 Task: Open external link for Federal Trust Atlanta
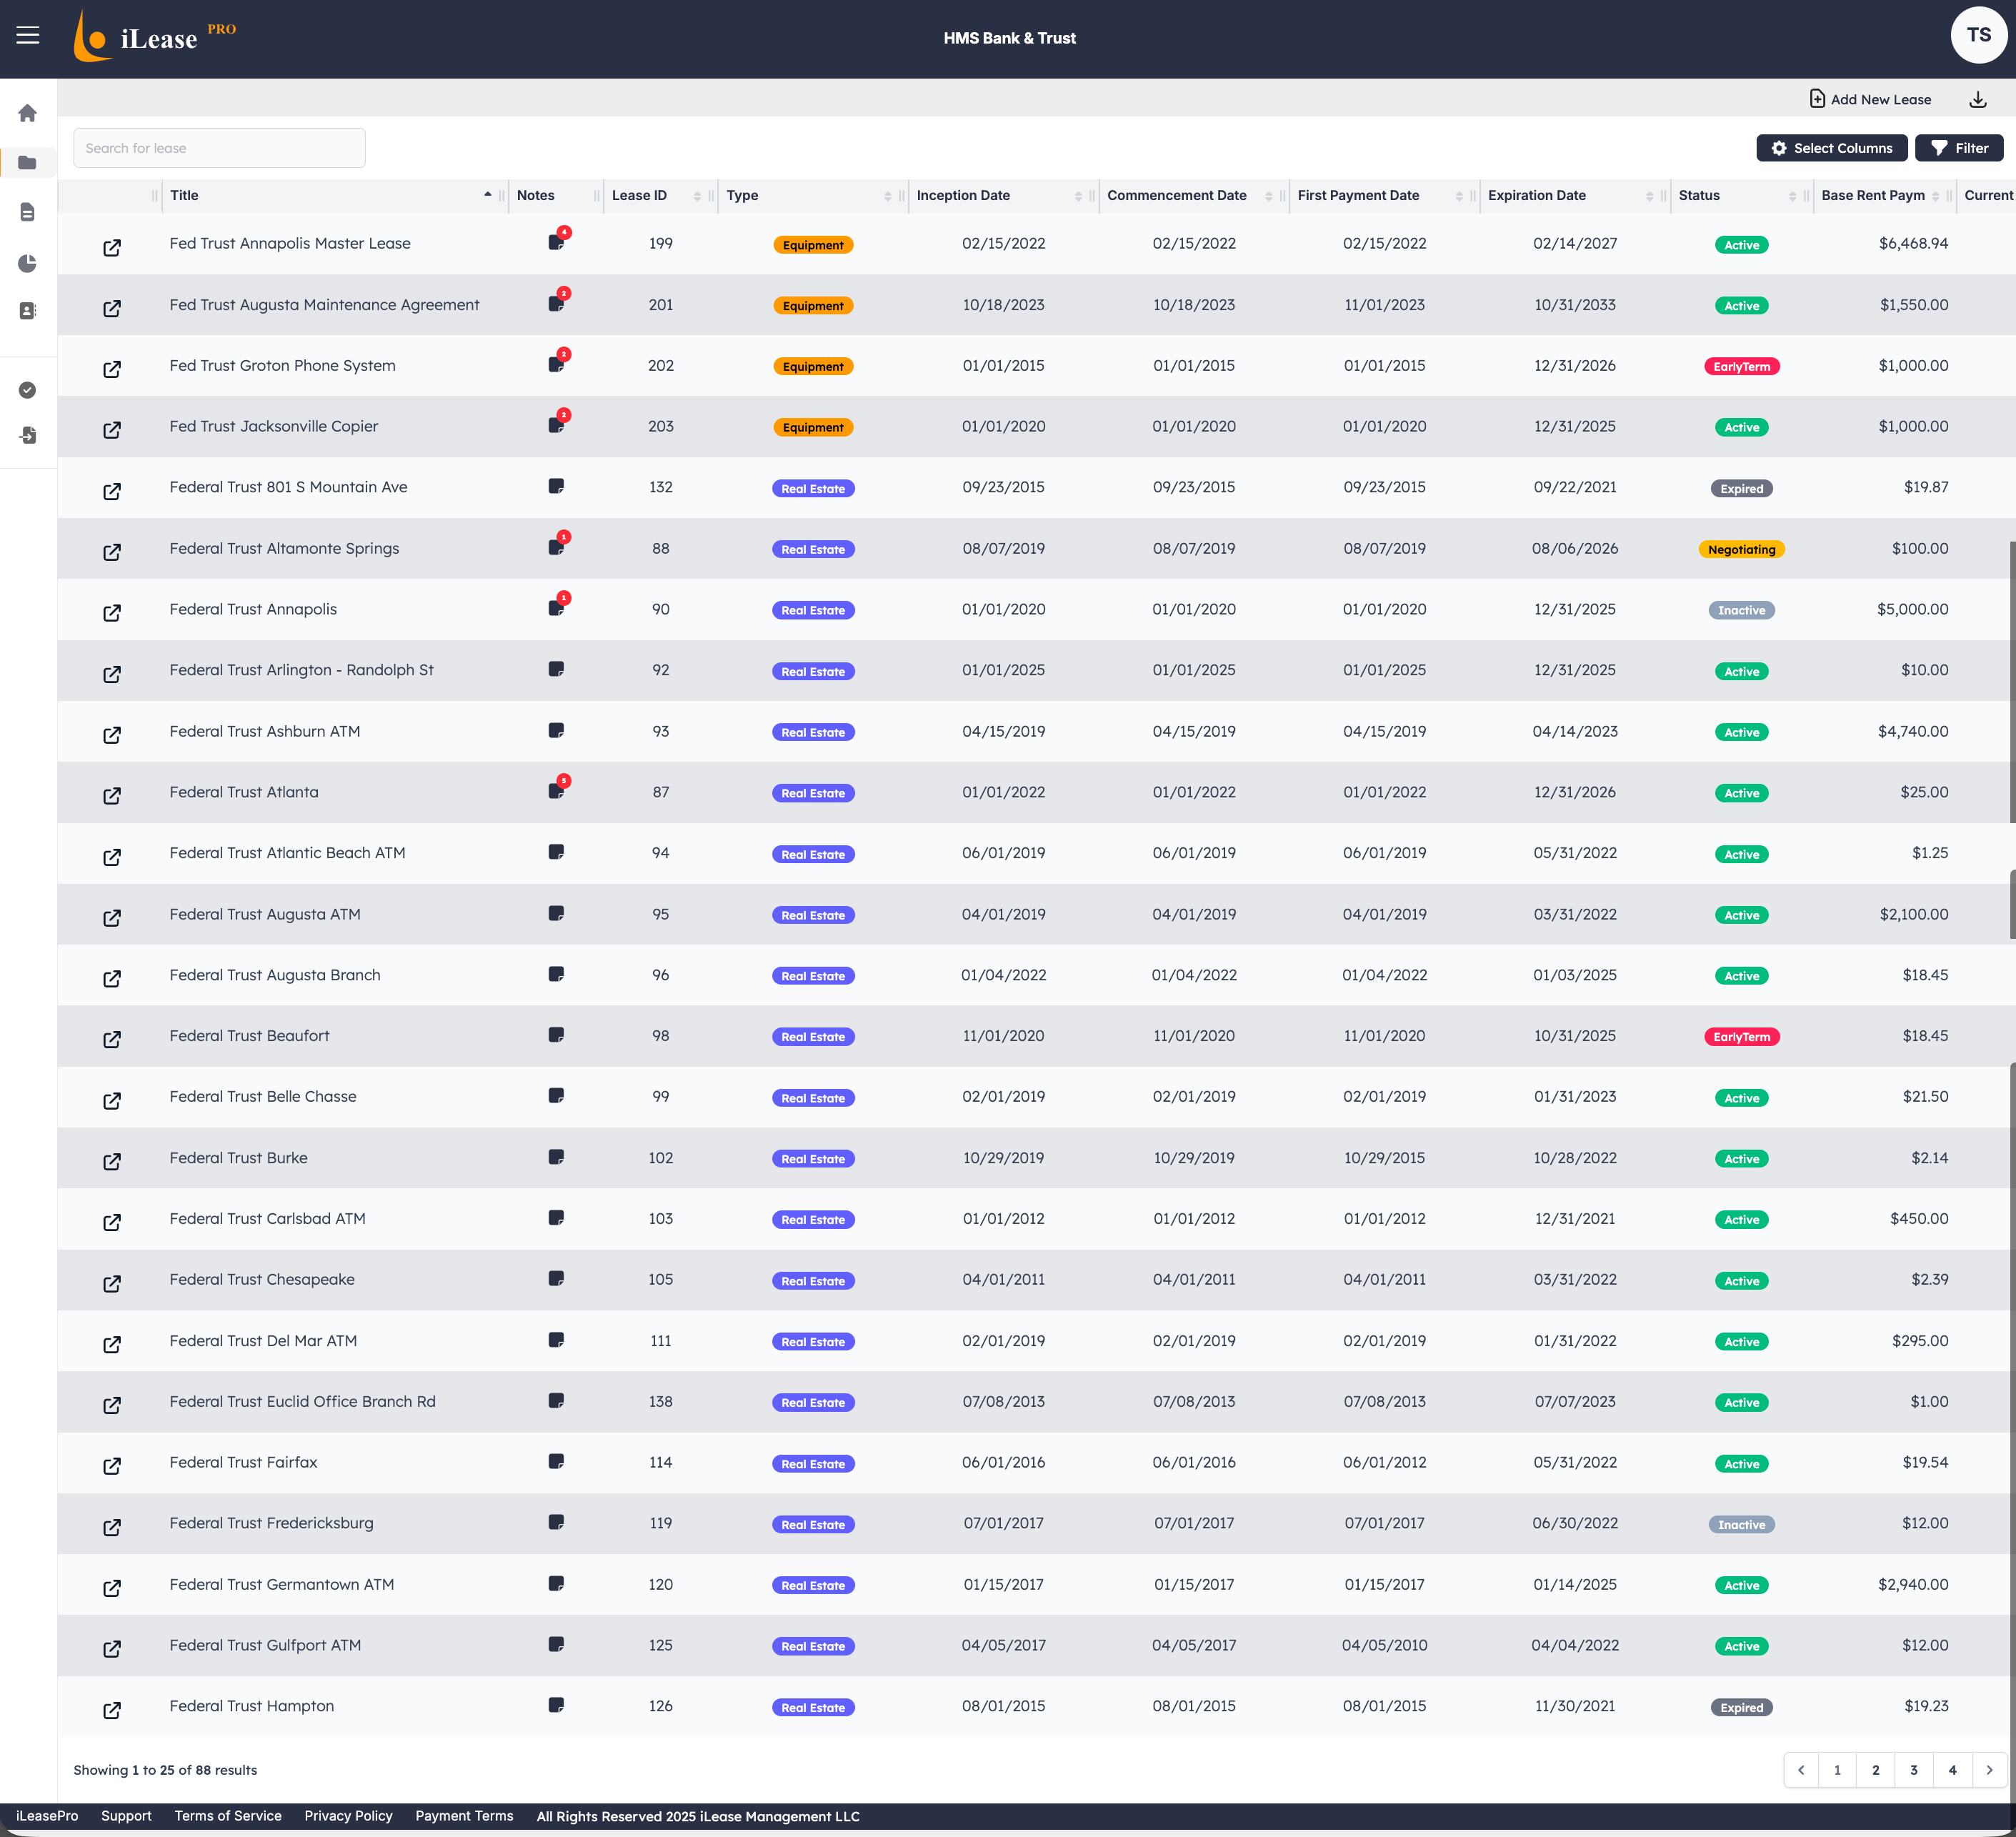click(x=112, y=795)
